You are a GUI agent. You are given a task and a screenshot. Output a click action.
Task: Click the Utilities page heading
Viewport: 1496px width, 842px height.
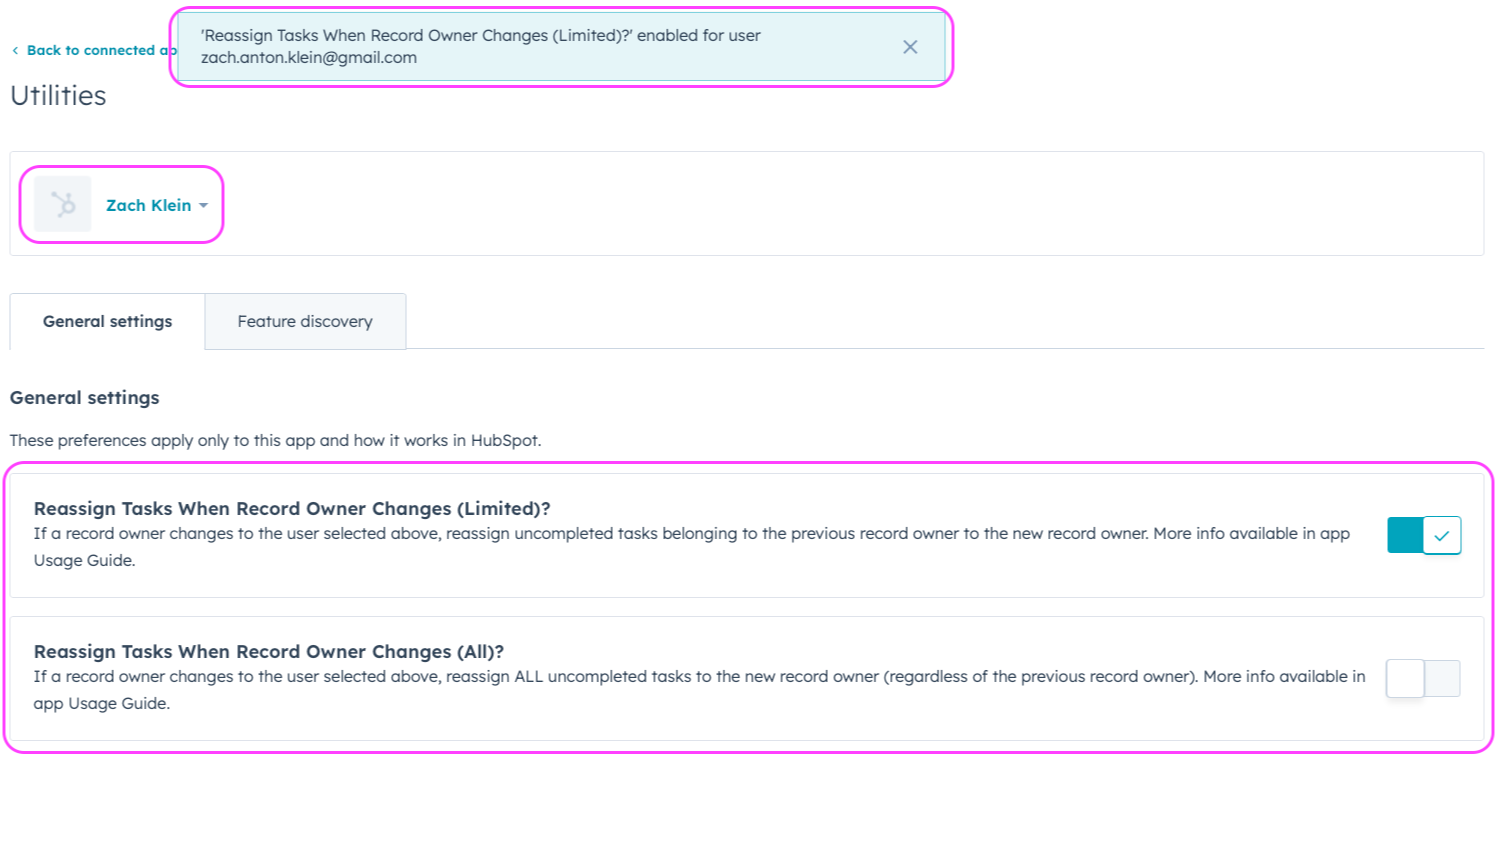(57, 95)
